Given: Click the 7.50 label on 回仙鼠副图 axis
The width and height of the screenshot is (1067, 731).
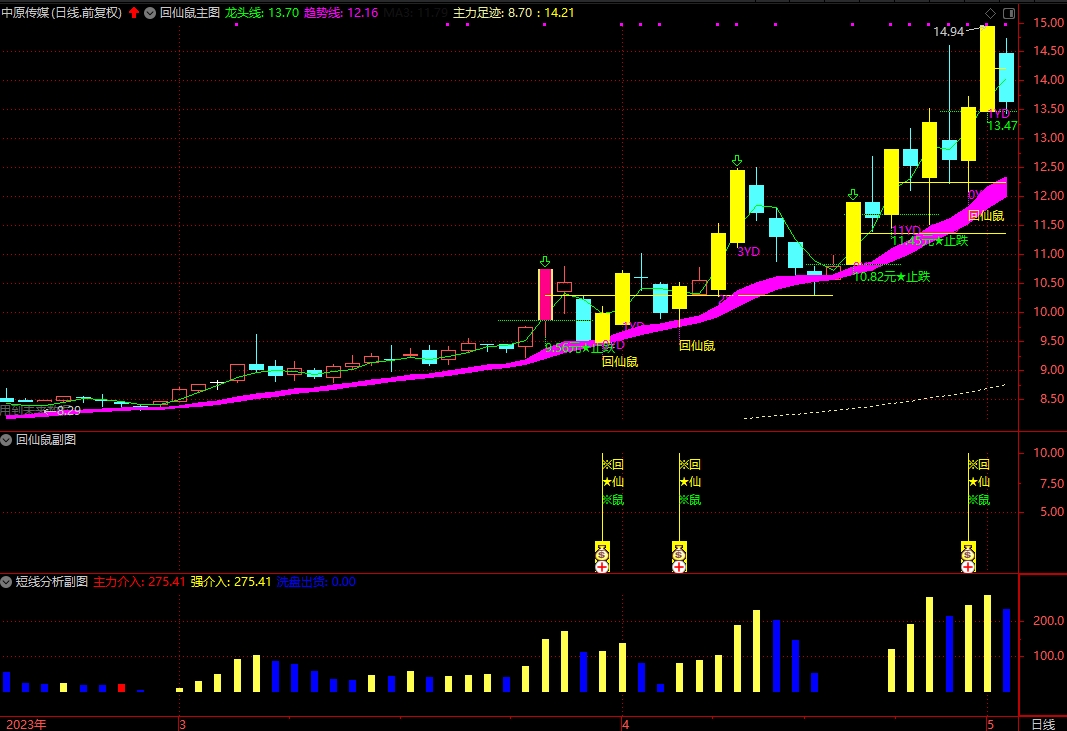Looking at the screenshot, I should click(x=1052, y=483).
